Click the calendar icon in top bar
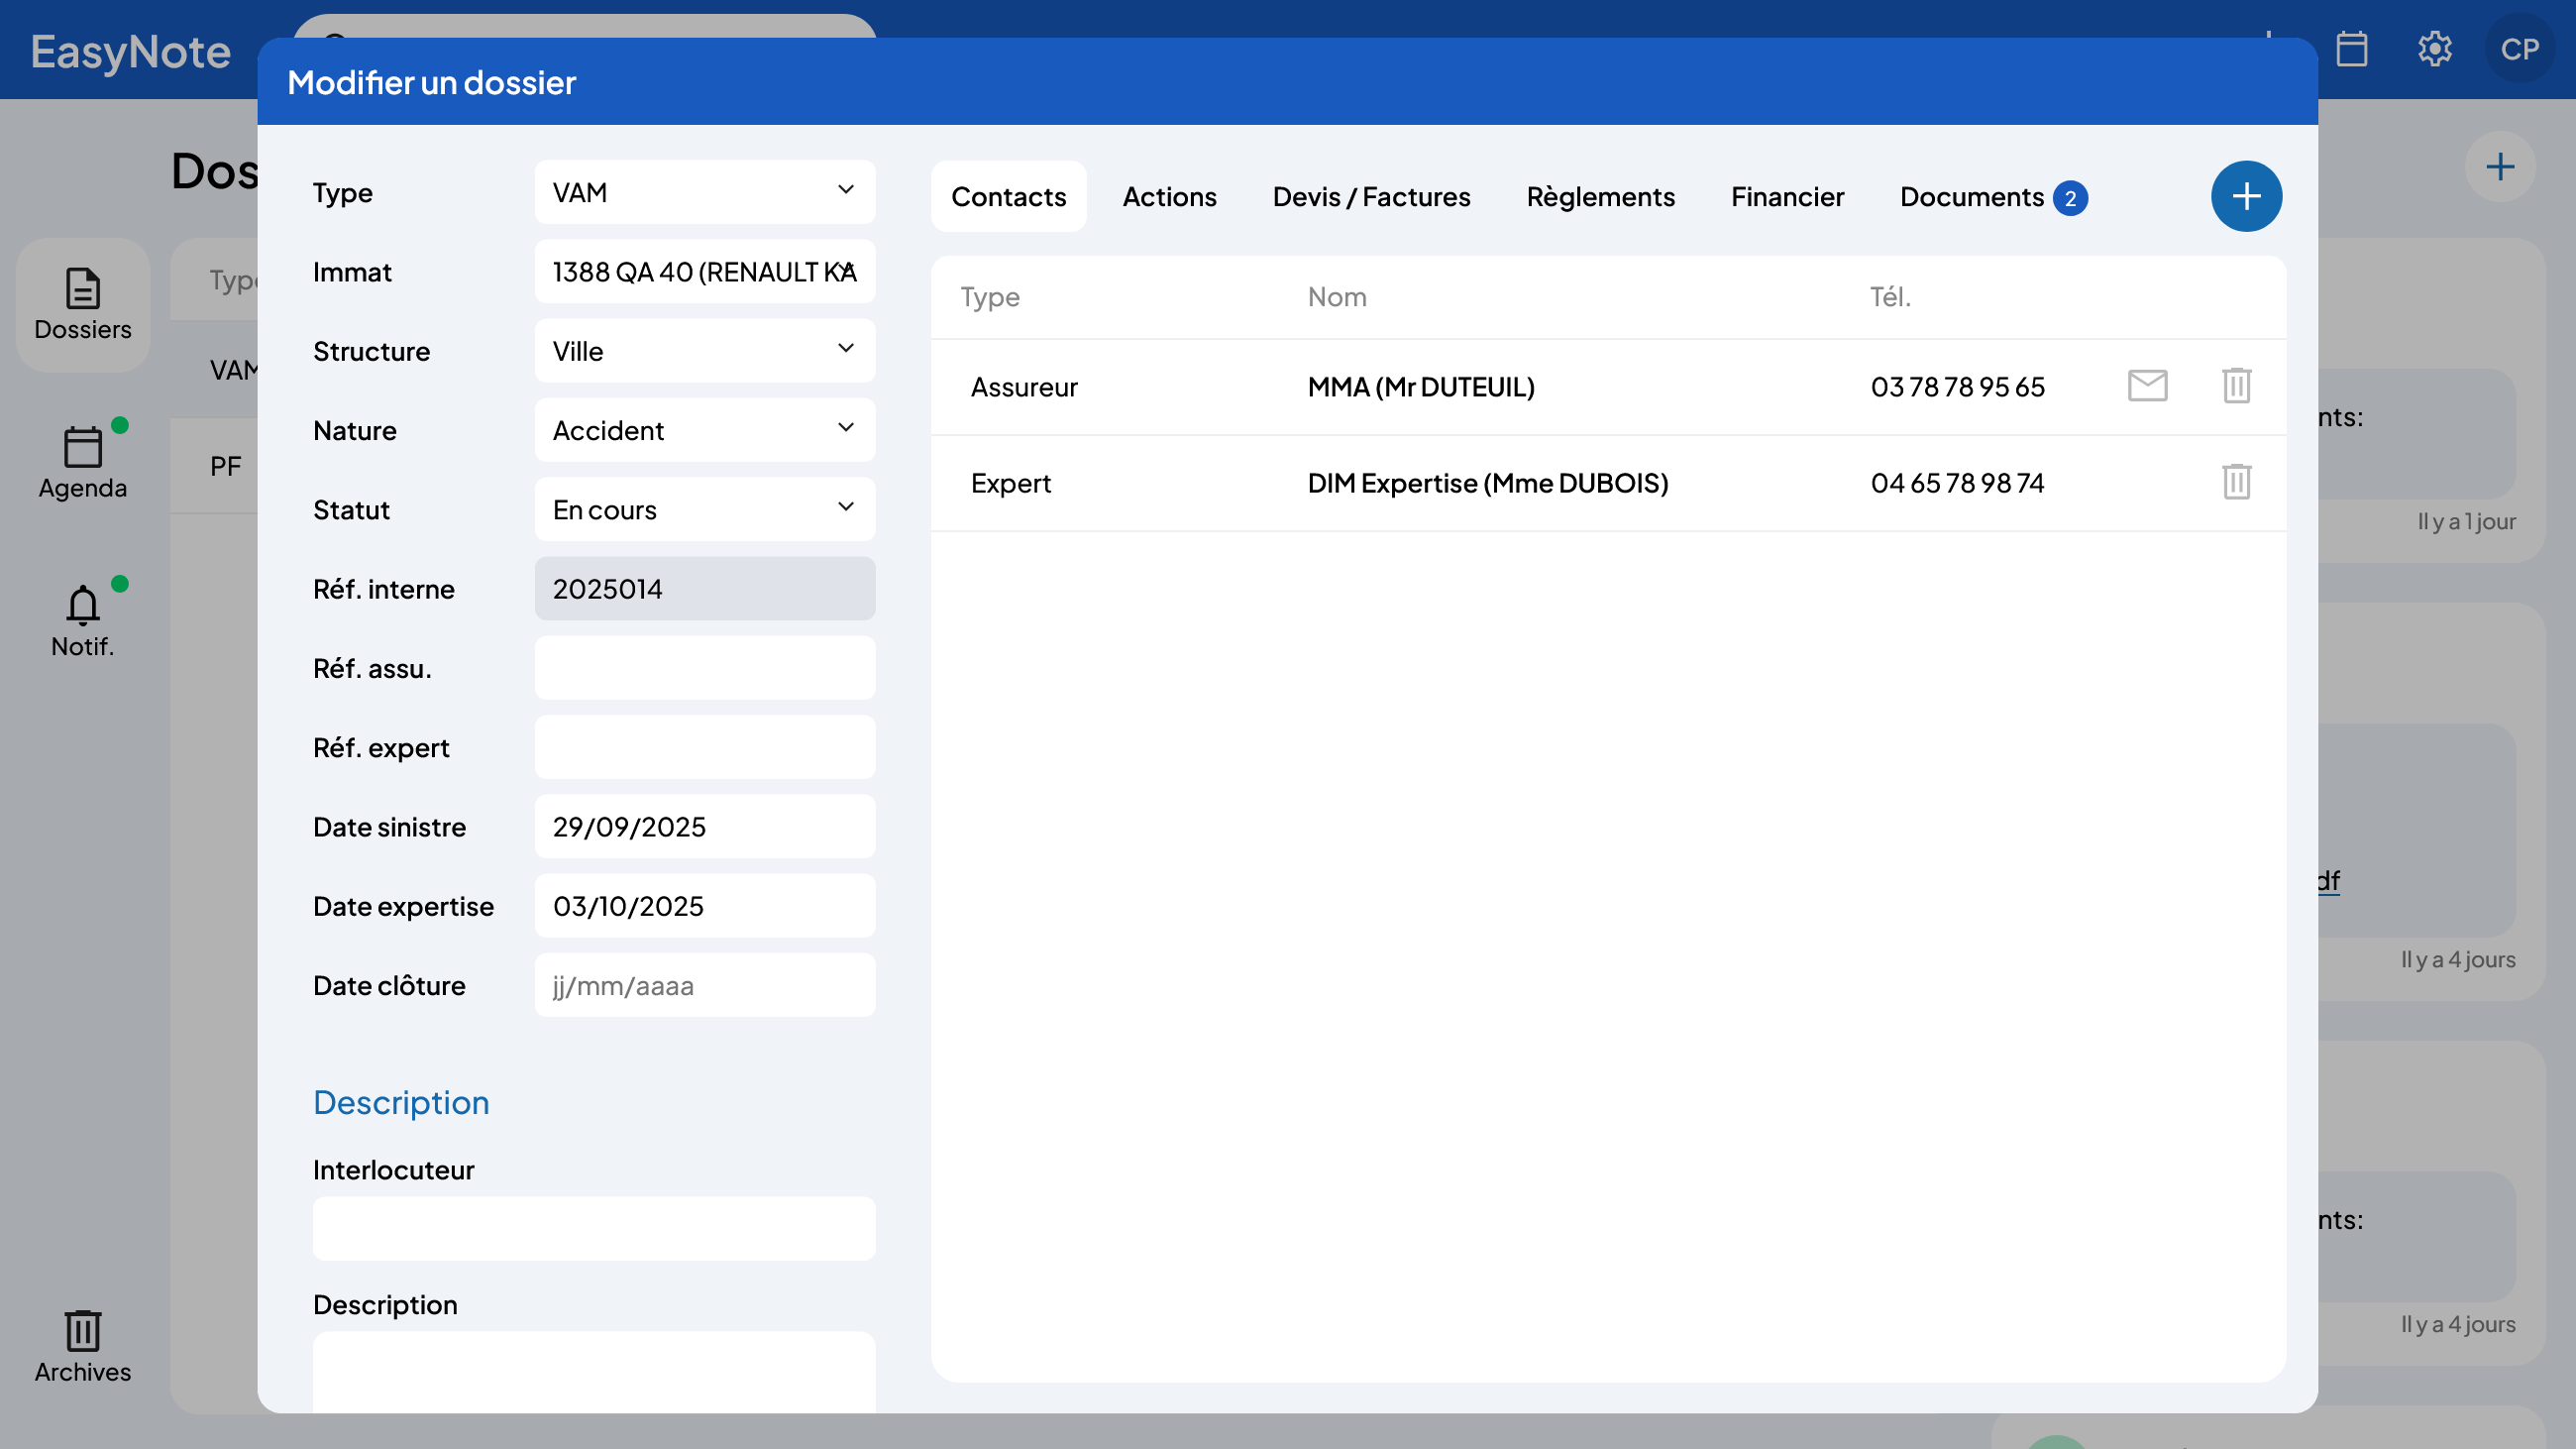 (x=2351, y=49)
